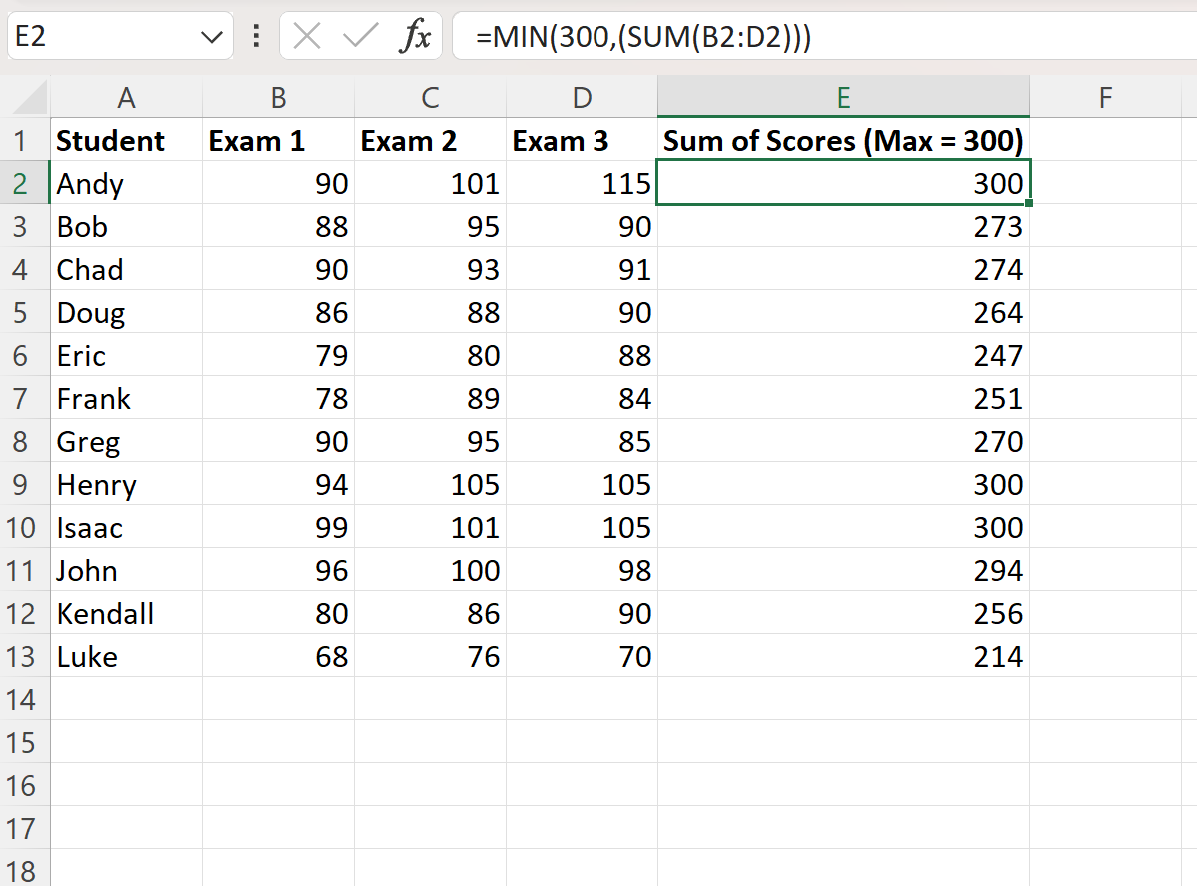The height and width of the screenshot is (886, 1197).
Task: Click John's Exam 2 score 100
Action: [430, 570]
